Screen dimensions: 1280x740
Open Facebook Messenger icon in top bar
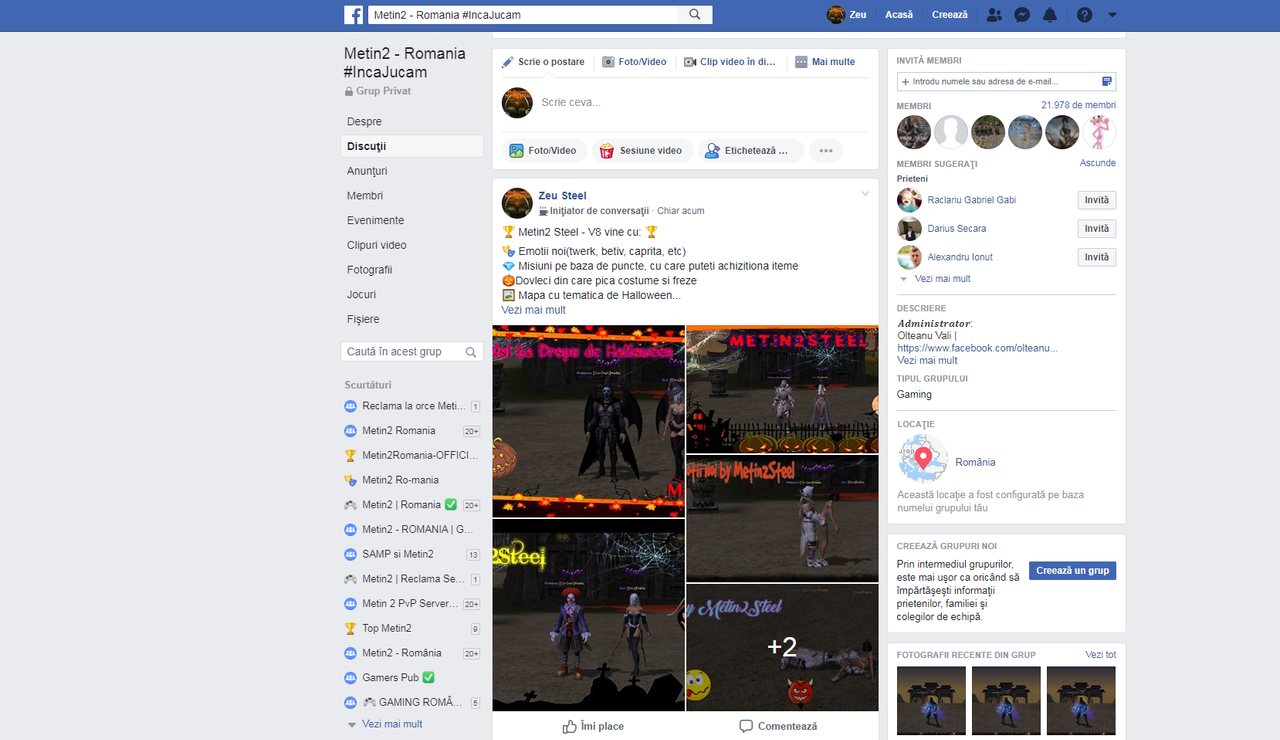(1022, 15)
